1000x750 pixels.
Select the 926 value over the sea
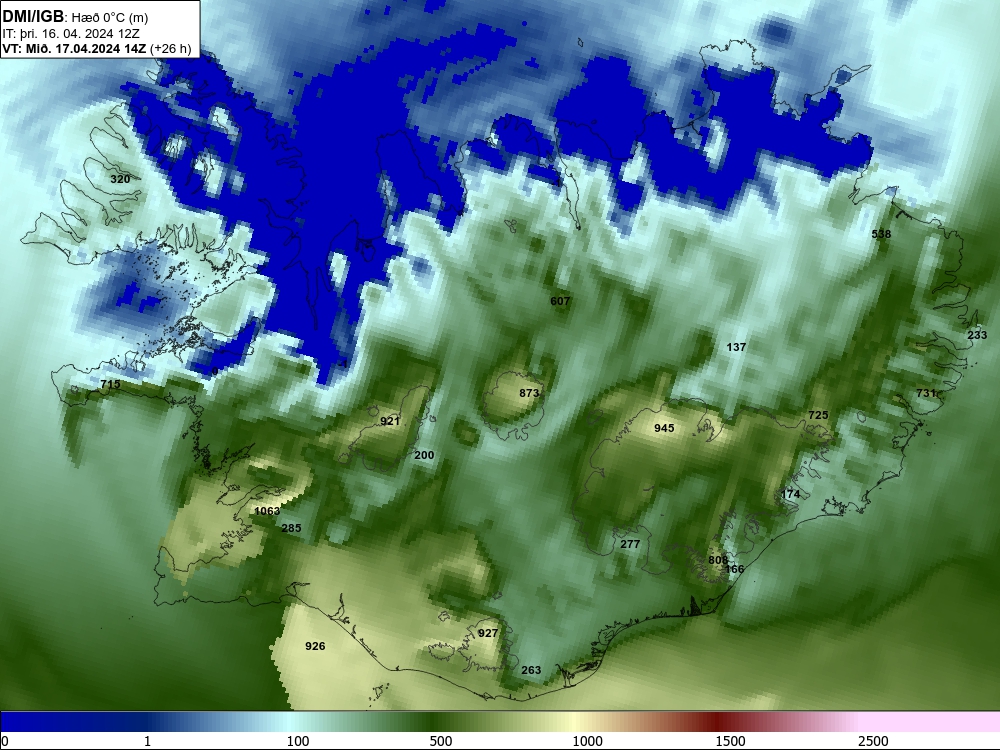point(315,646)
